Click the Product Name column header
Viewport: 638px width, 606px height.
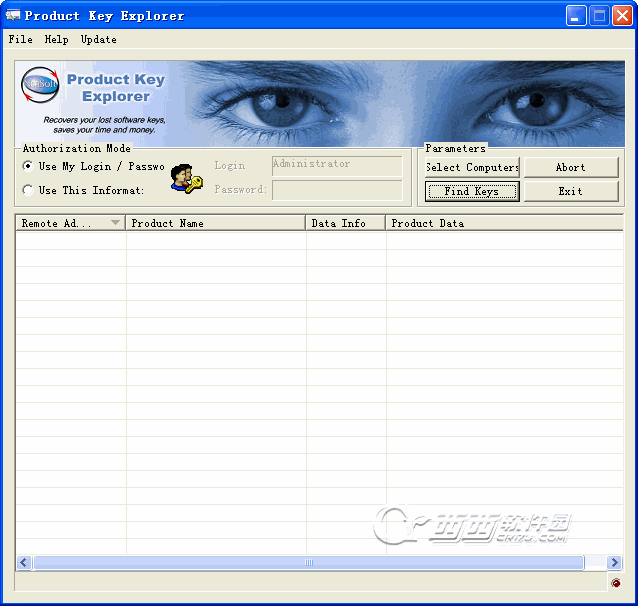click(x=216, y=223)
